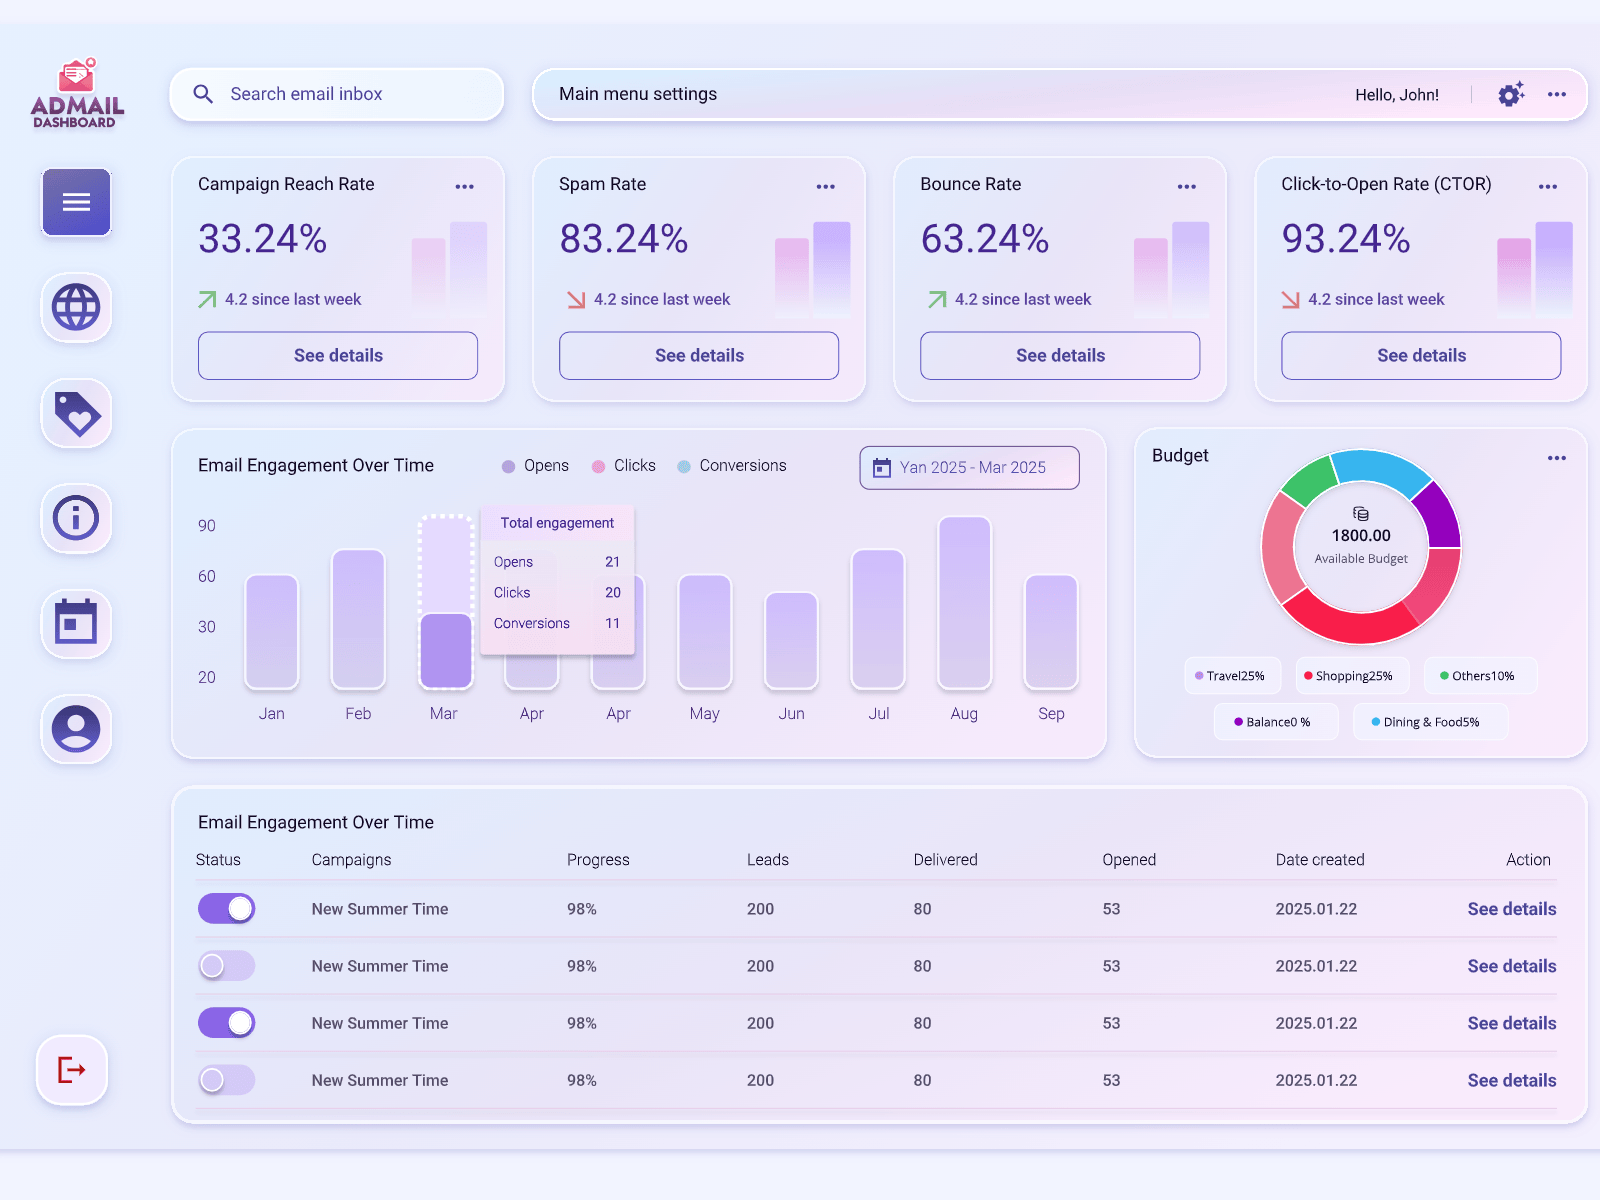
Task: Open the options menu on the Budget panel
Action: 1556,457
